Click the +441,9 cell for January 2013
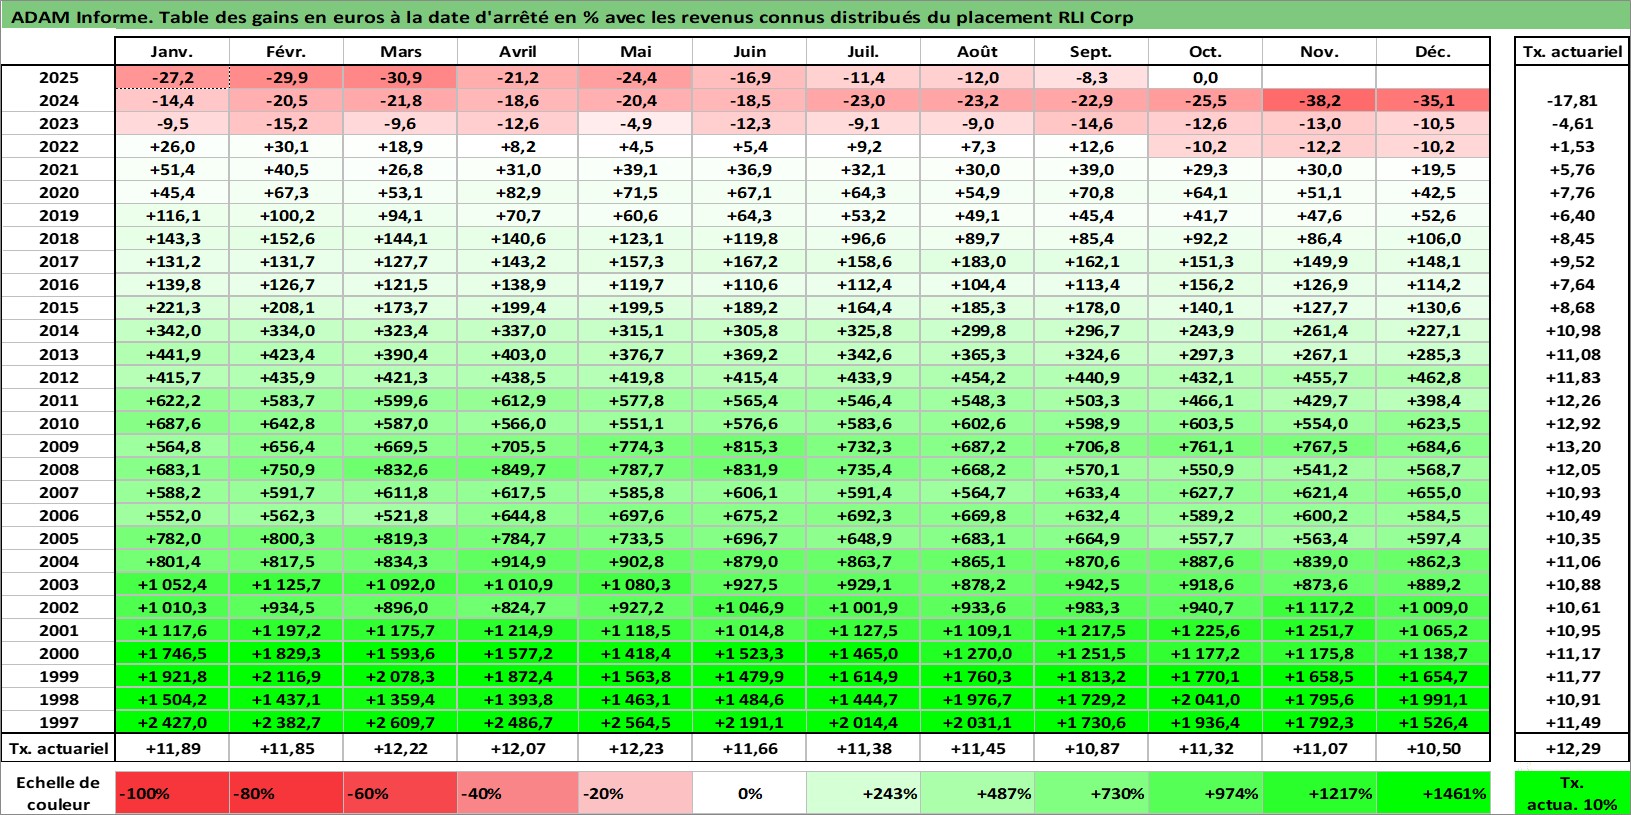This screenshot has width=1631, height=815. (x=172, y=354)
